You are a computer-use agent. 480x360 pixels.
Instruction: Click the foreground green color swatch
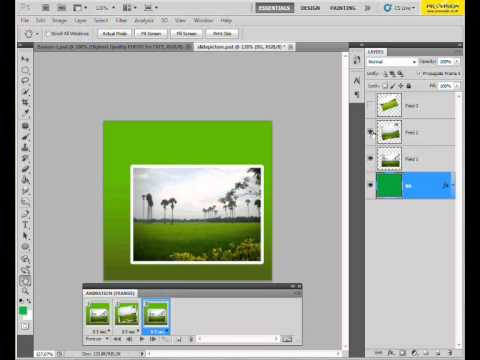click(x=23, y=311)
